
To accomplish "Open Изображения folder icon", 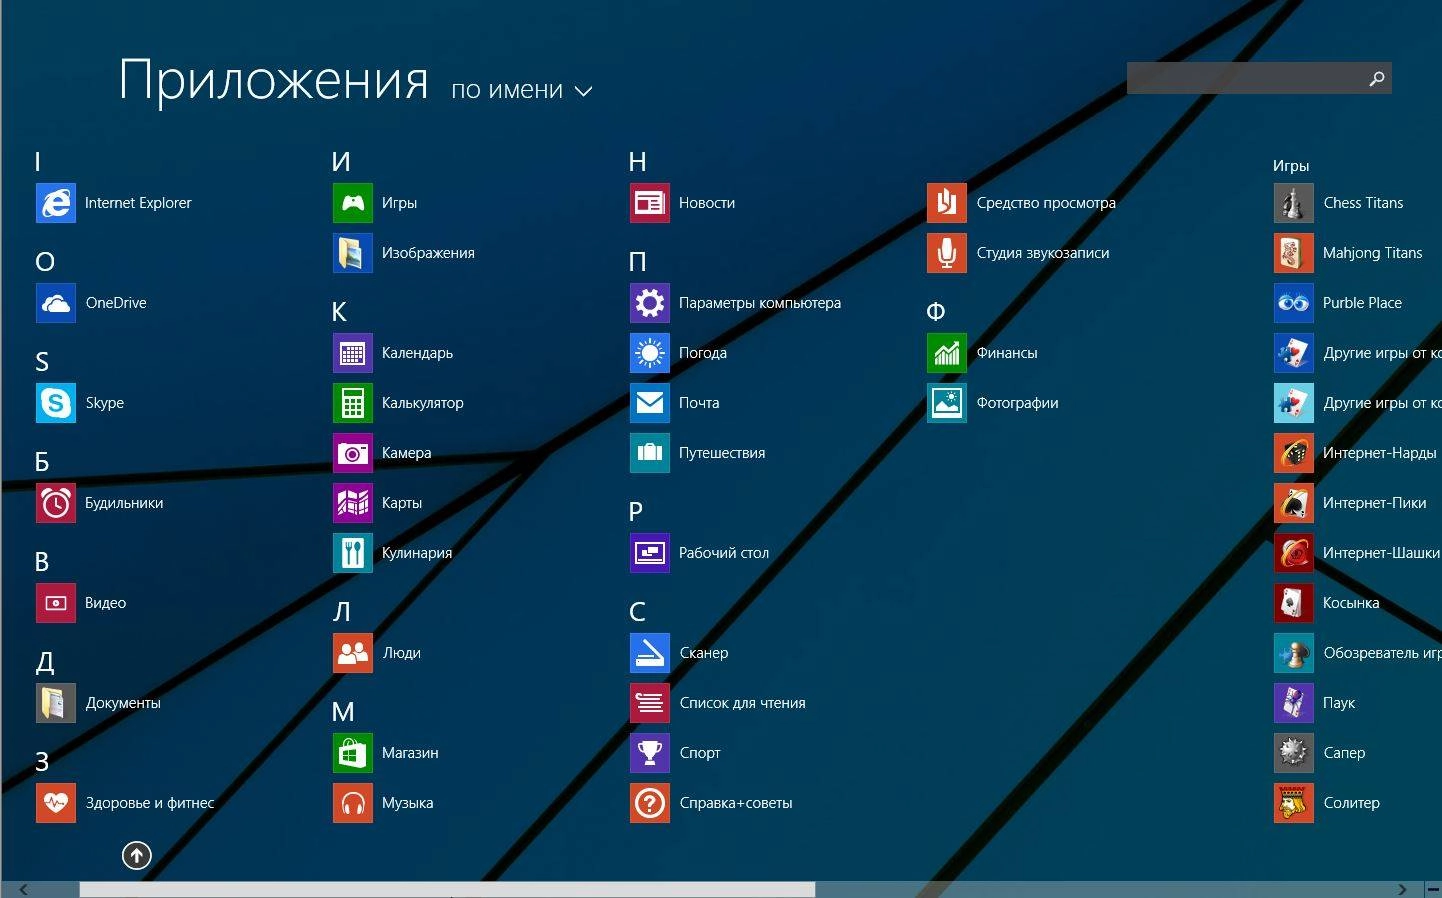I will point(353,253).
